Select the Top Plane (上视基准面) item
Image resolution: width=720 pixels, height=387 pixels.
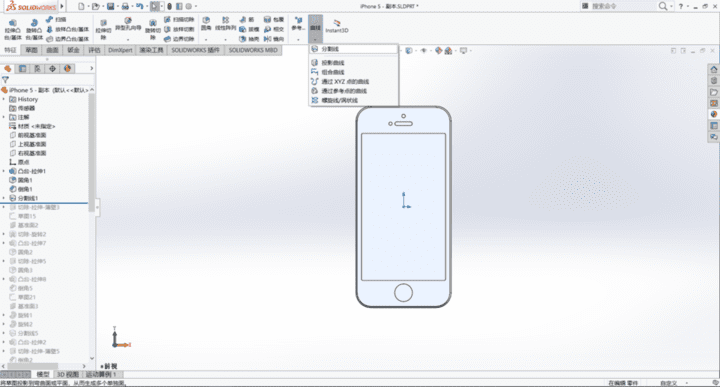click(x=28, y=144)
